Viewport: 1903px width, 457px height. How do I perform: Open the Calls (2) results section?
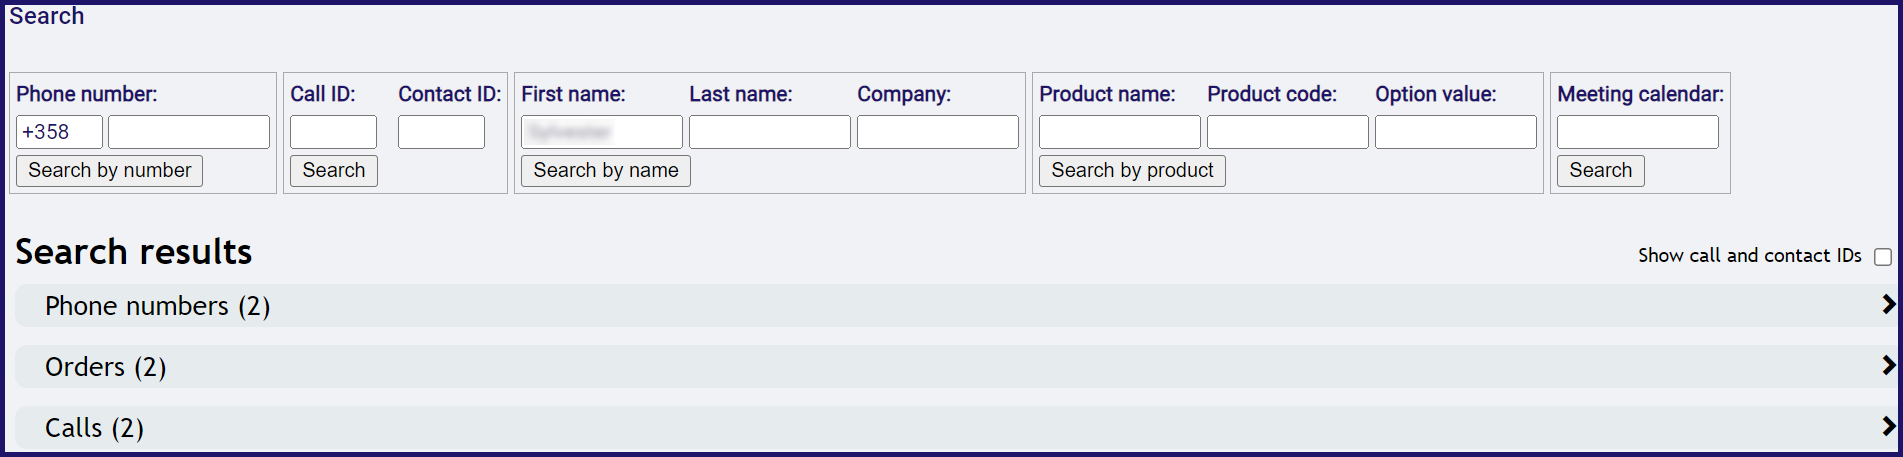(94, 428)
